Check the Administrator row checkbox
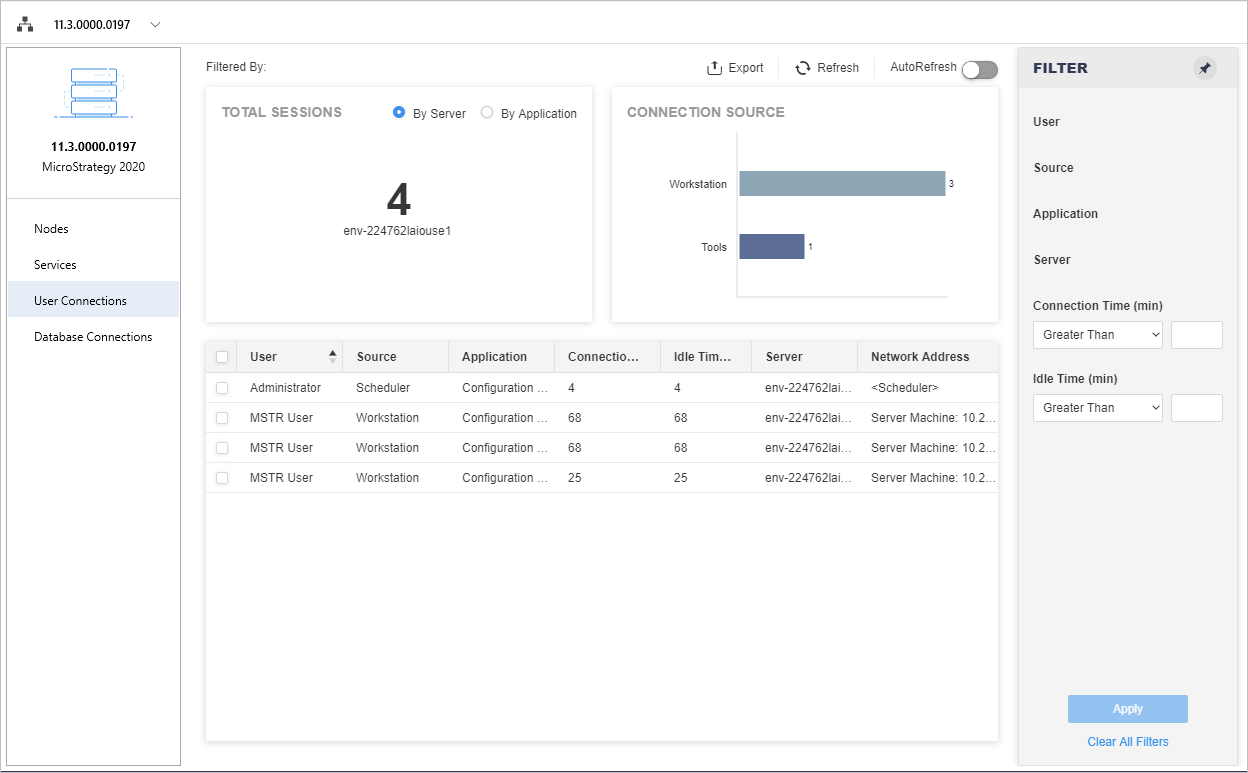 pyautogui.click(x=222, y=388)
